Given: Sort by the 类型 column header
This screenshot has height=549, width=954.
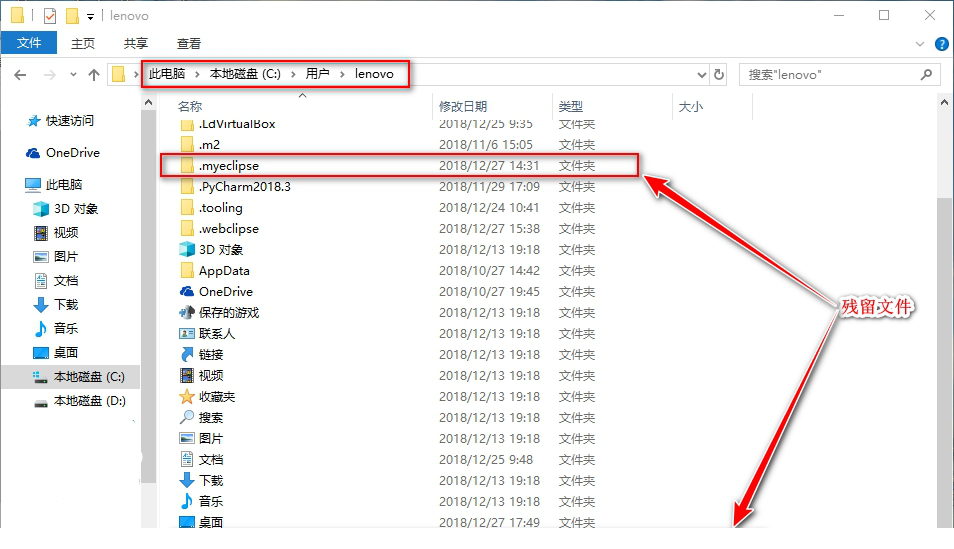Looking at the screenshot, I should coord(571,107).
